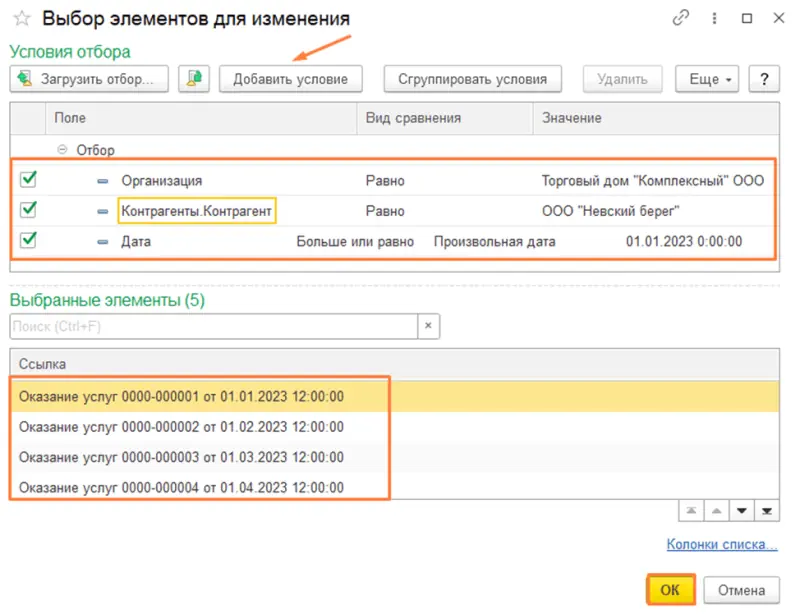Clear the search field with the x button
The width and height of the screenshot is (800, 614).
[x=428, y=327]
